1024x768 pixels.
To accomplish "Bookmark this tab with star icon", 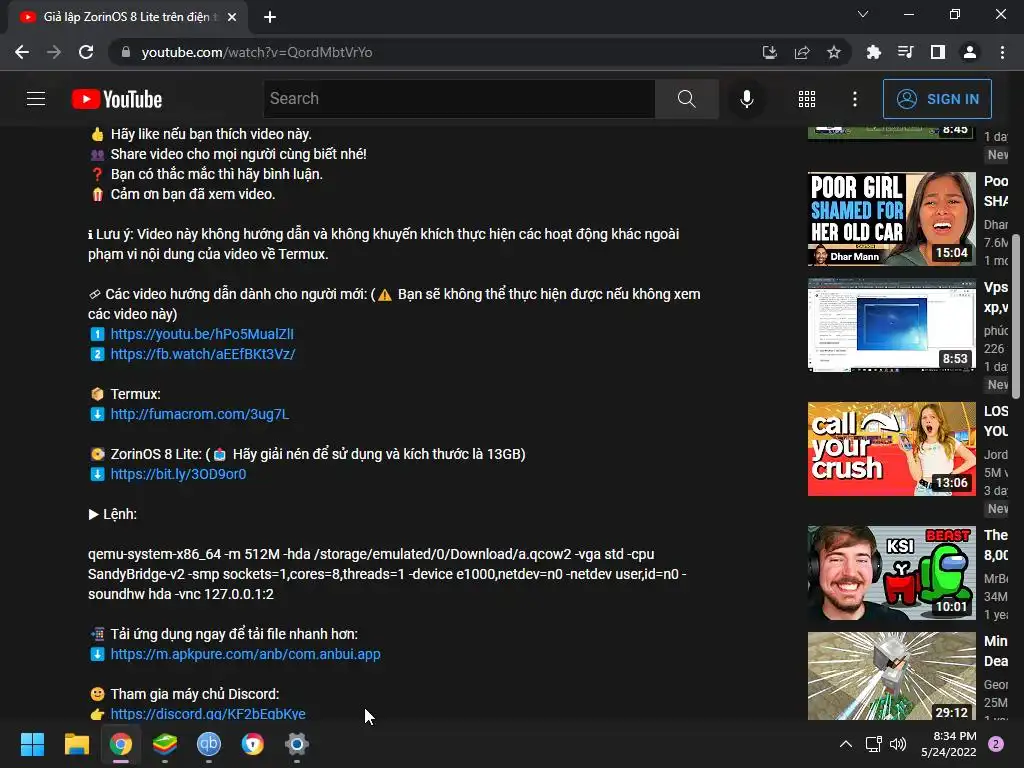I will pos(834,52).
